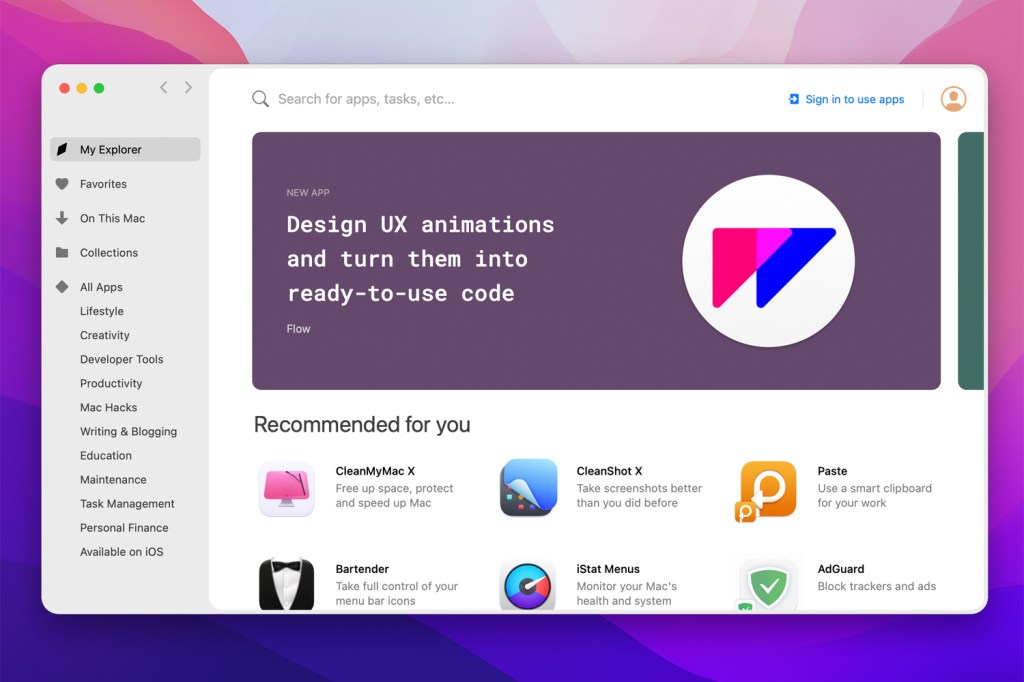Go forward with the right chevron
Screen dimensions: 1024x682
[188, 88]
